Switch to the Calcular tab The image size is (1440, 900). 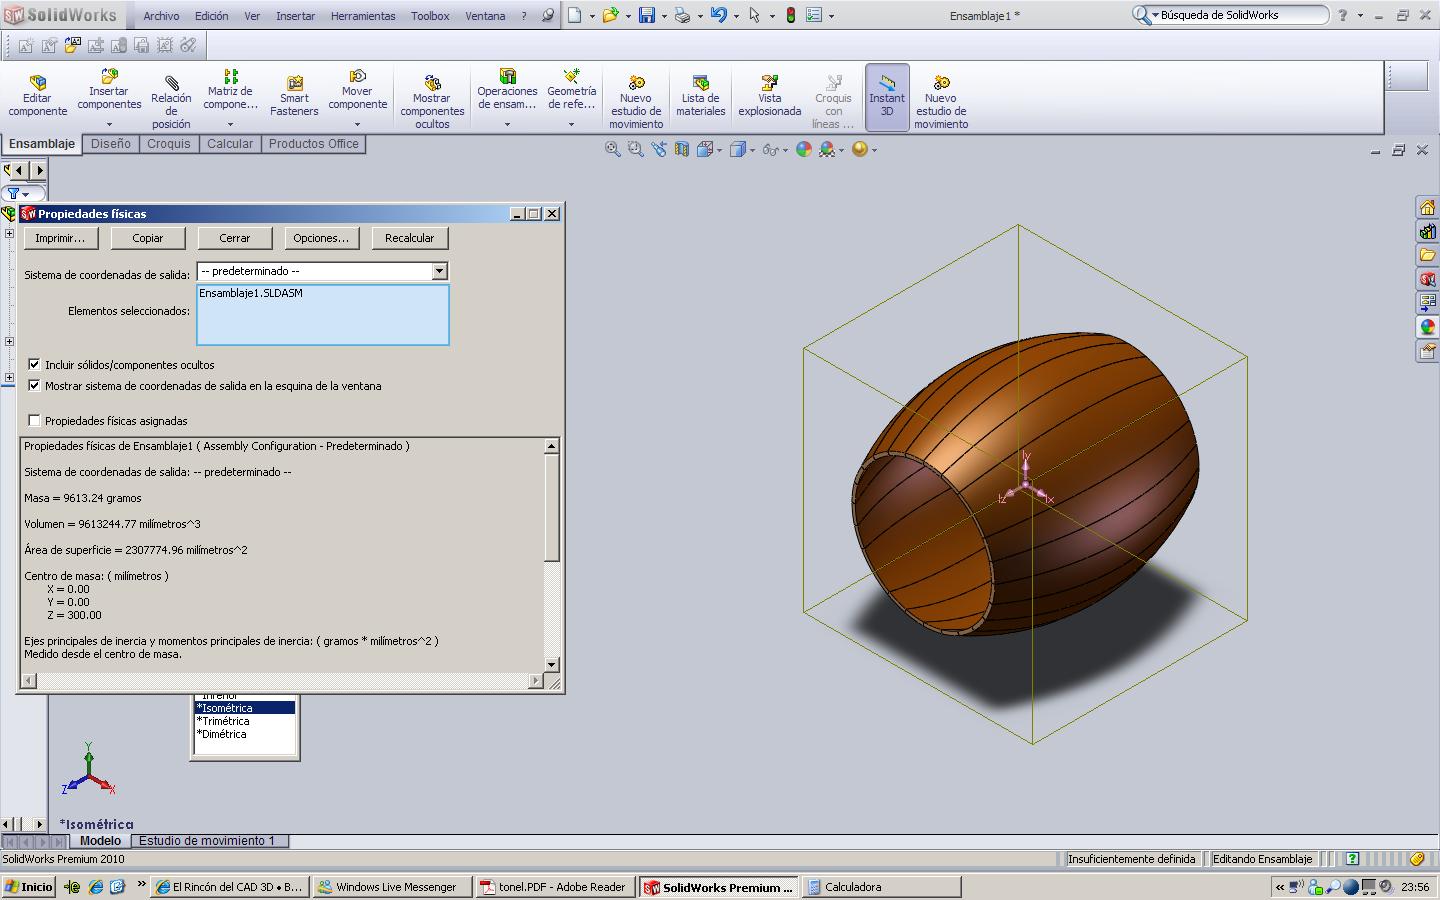[x=230, y=144]
